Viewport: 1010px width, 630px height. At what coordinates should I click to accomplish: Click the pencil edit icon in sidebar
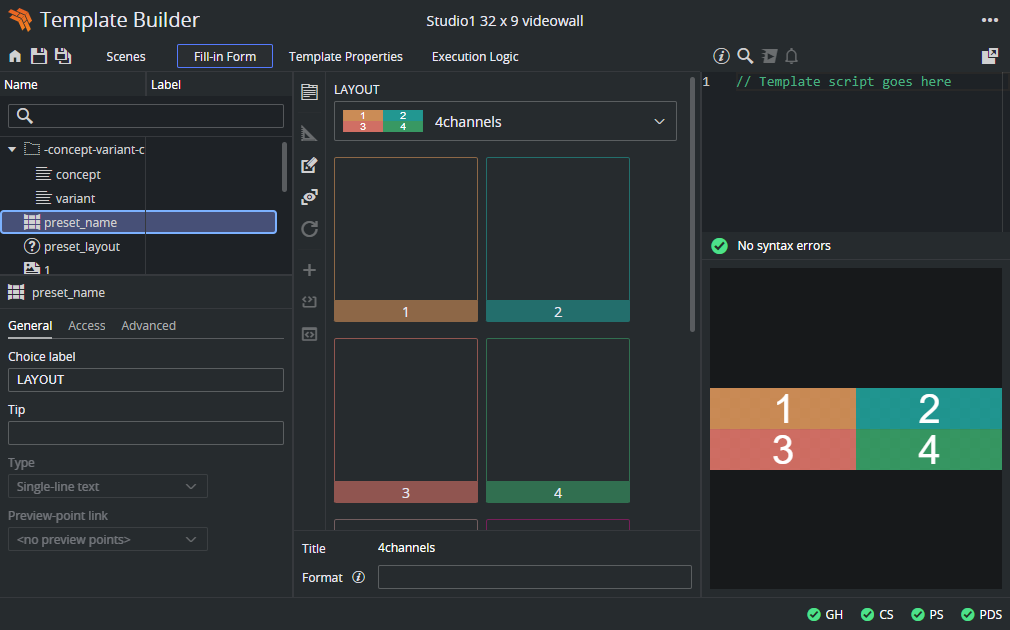click(x=309, y=165)
